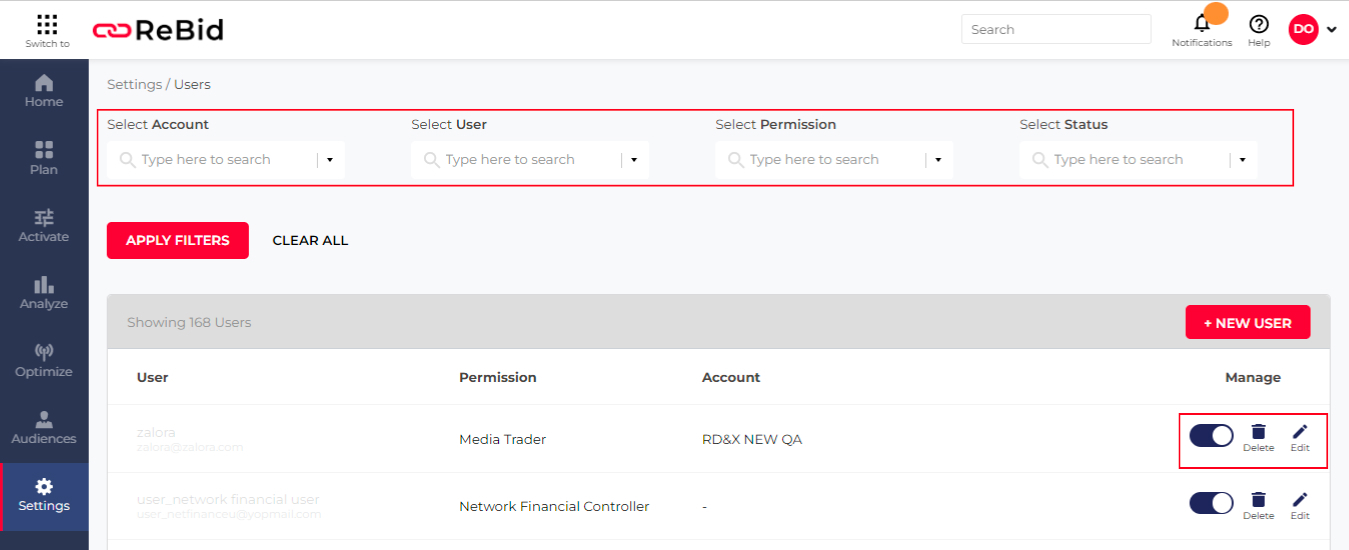Click the top Search input field
The width and height of the screenshot is (1349, 550).
1055,30
